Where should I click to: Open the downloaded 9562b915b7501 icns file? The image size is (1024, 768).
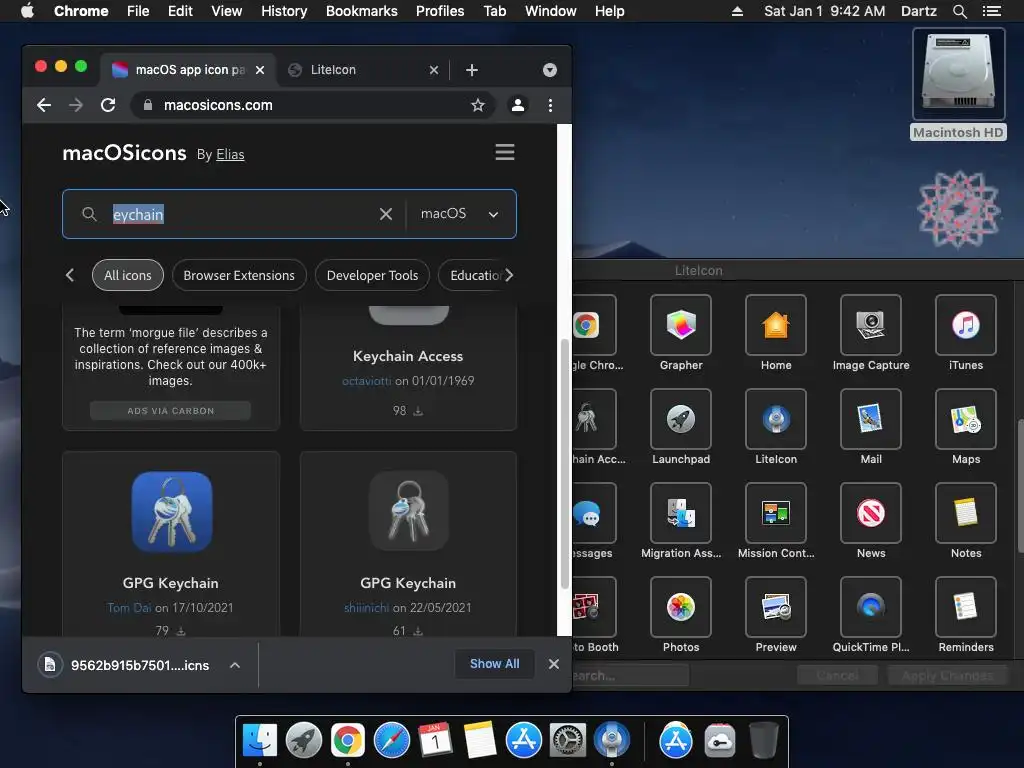(x=124, y=665)
